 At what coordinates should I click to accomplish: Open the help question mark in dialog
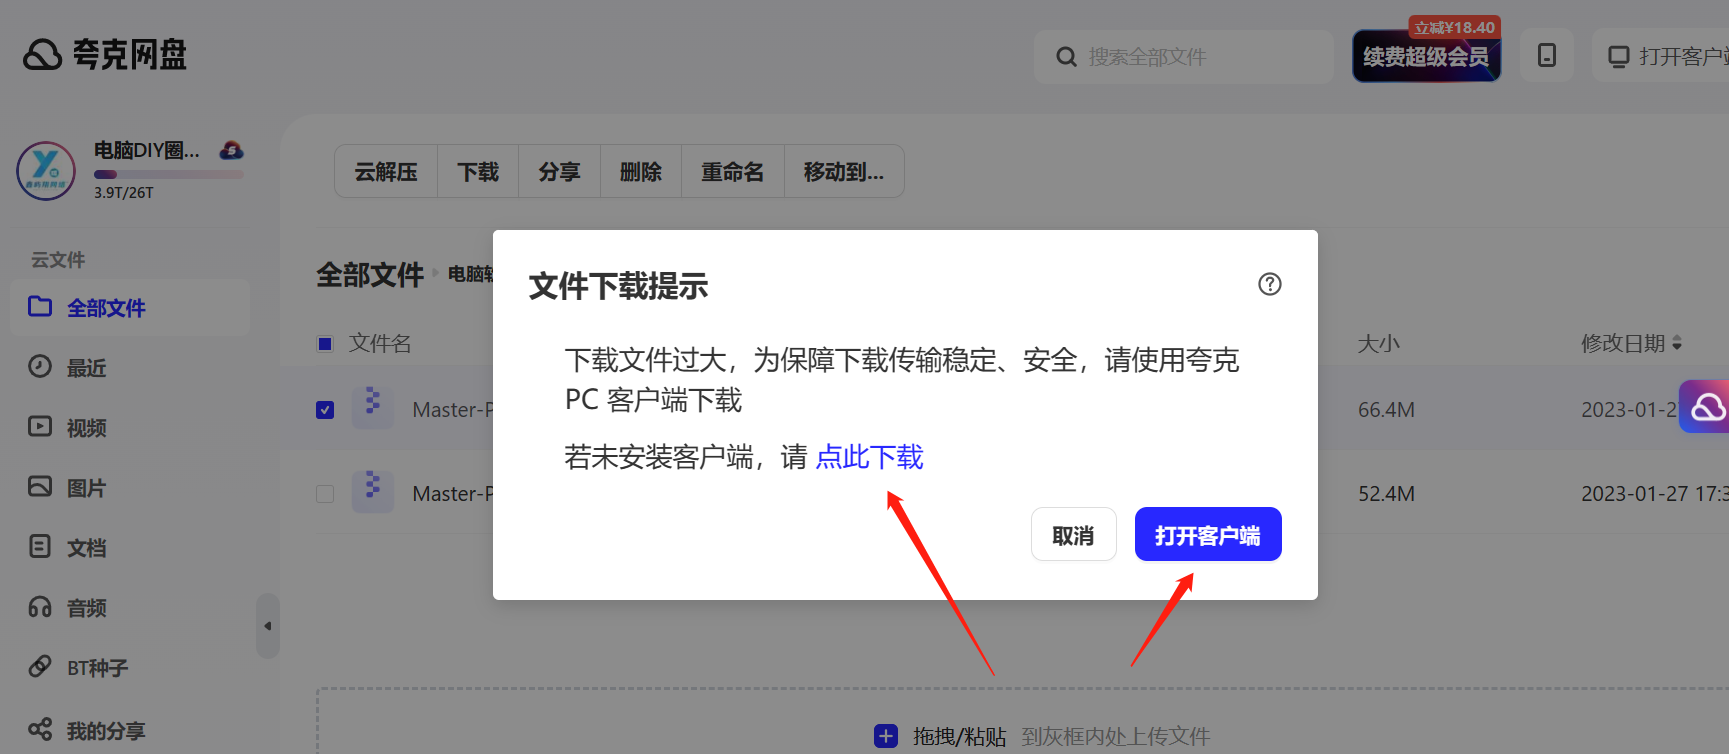tap(1270, 284)
